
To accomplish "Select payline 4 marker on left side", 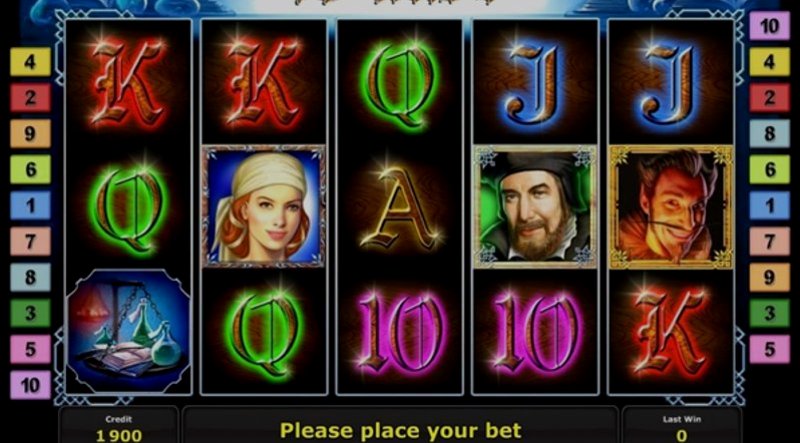I will point(31,62).
